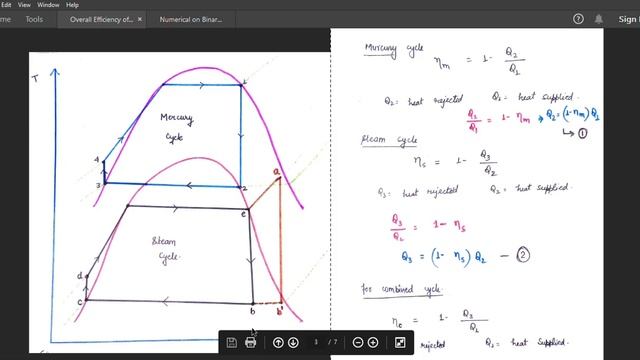
Task: Switch to the Numerical on Binar... tab
Action: tap(191, 19)
